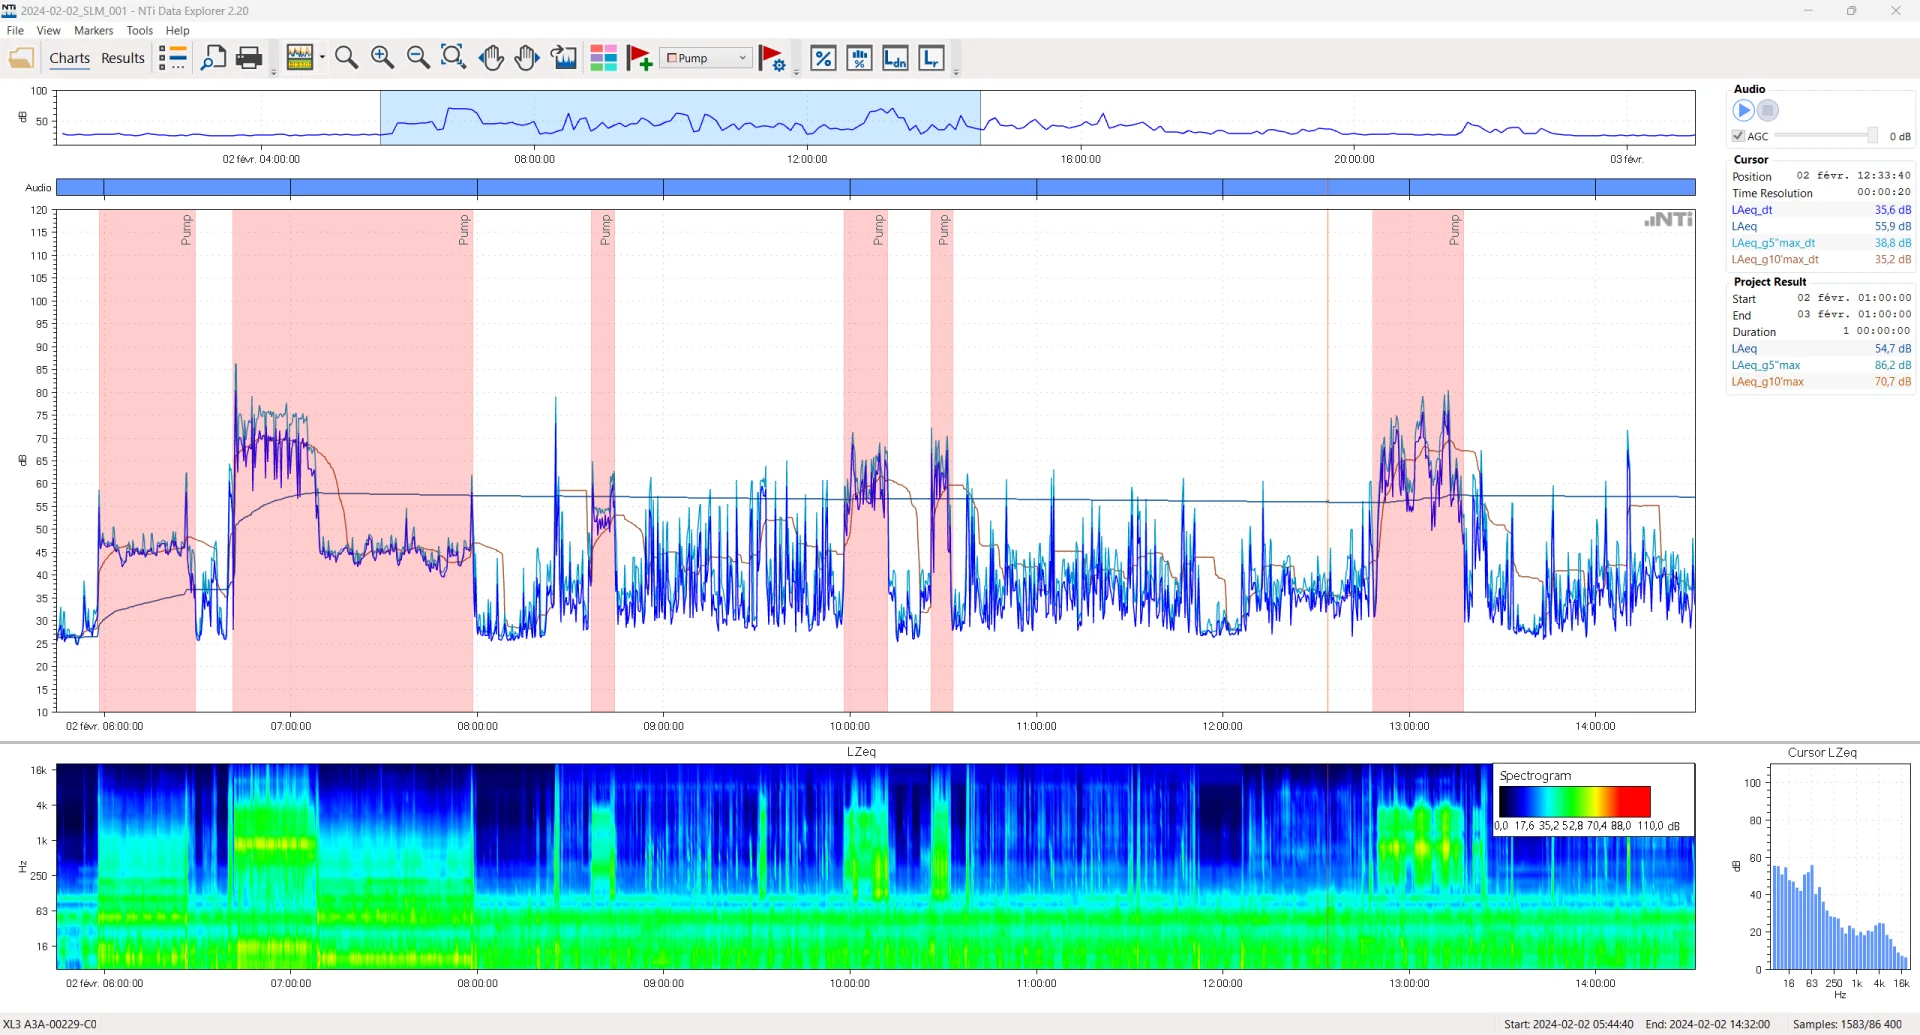Adjust the audio gain slider
Image resolution: width=1920 pixels, height=1035 pixels.
(x=1872, y=135)
